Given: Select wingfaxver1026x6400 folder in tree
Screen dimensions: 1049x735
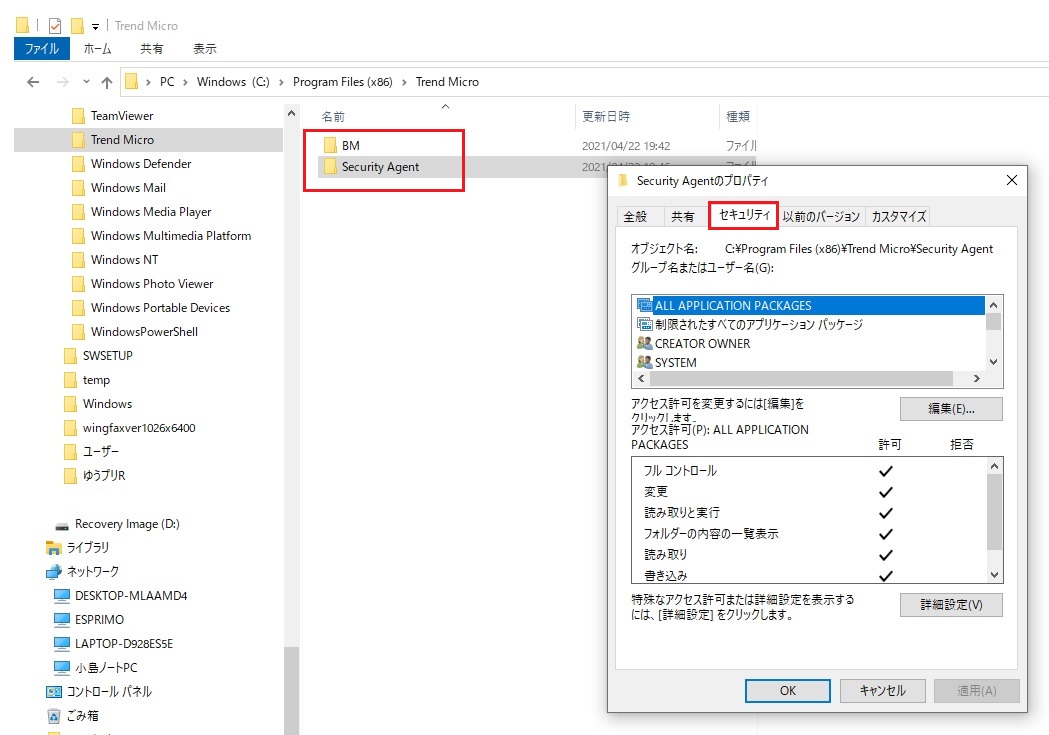Looking at the screenshot, I should (138, 428).
